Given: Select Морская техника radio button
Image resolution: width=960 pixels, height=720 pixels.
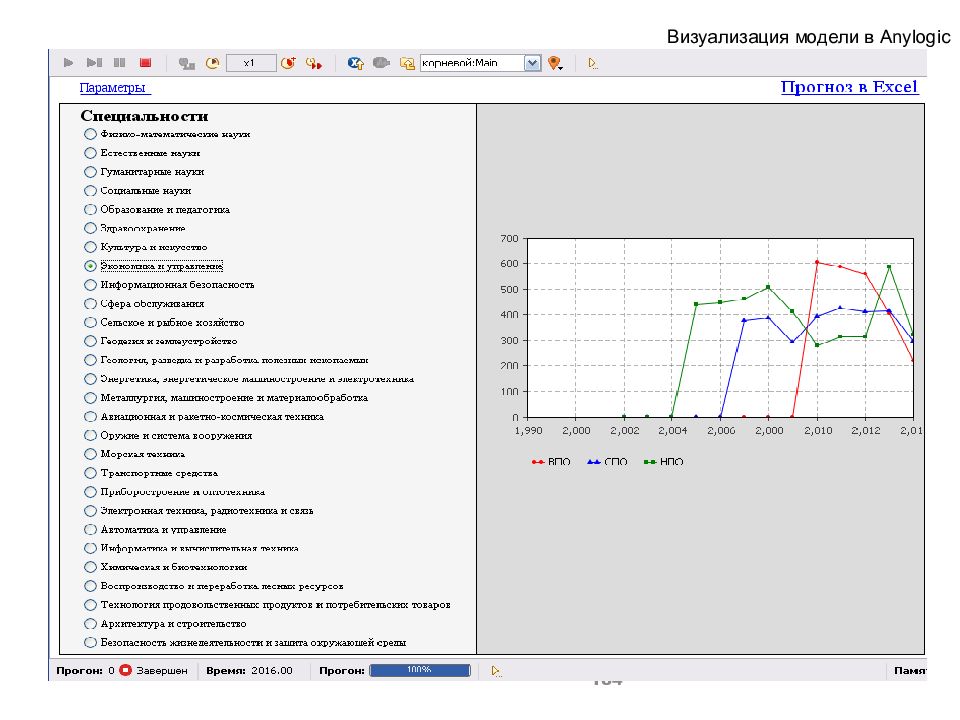Looking at the screenshot, I should point(90,454).
